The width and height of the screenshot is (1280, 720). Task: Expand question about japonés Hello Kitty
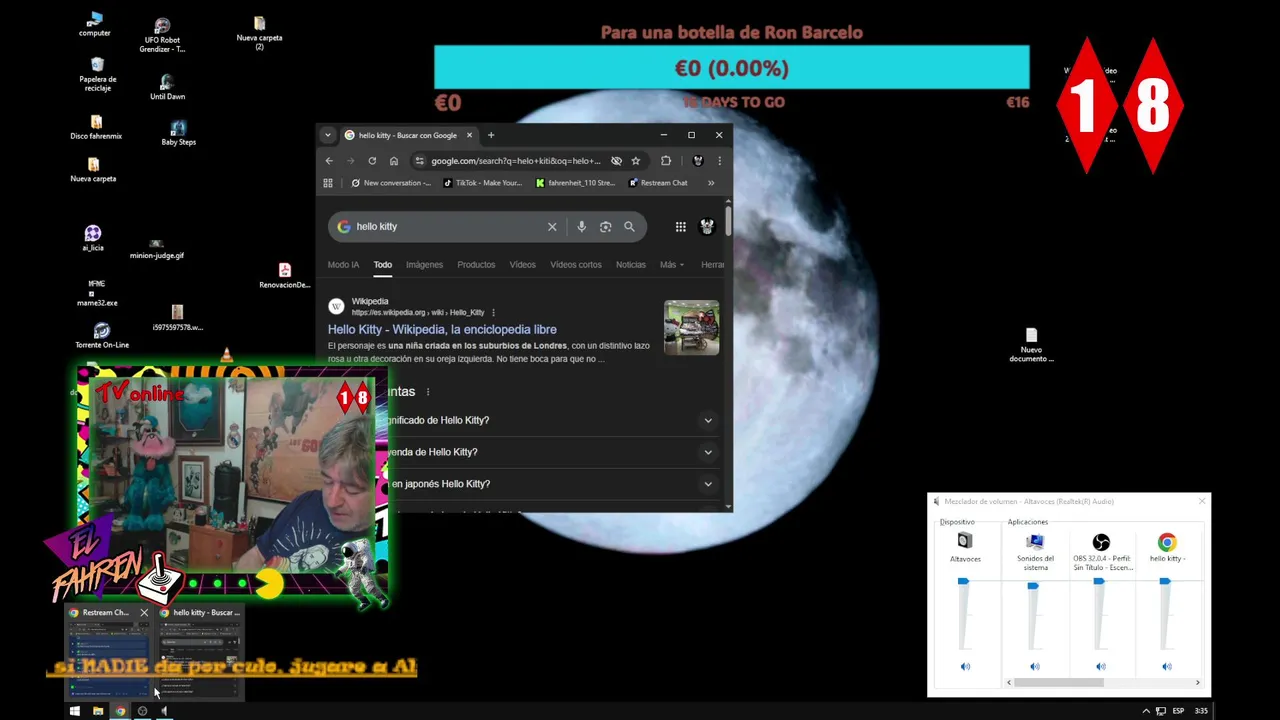pyautogui.click(x=708, y=484)
